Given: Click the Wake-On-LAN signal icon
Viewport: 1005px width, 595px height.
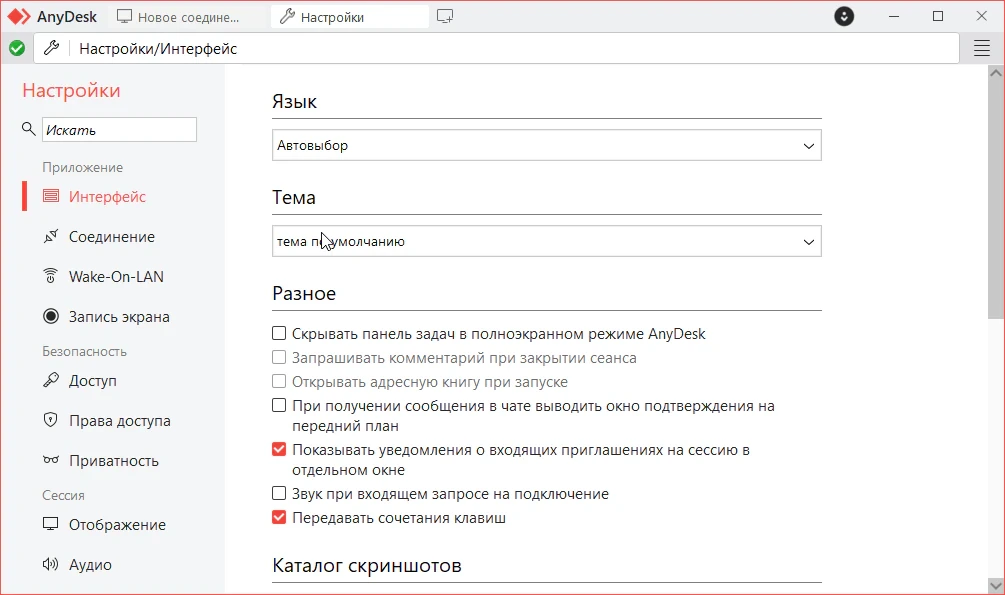Looking at the screenshot, I should coord(51,276).
